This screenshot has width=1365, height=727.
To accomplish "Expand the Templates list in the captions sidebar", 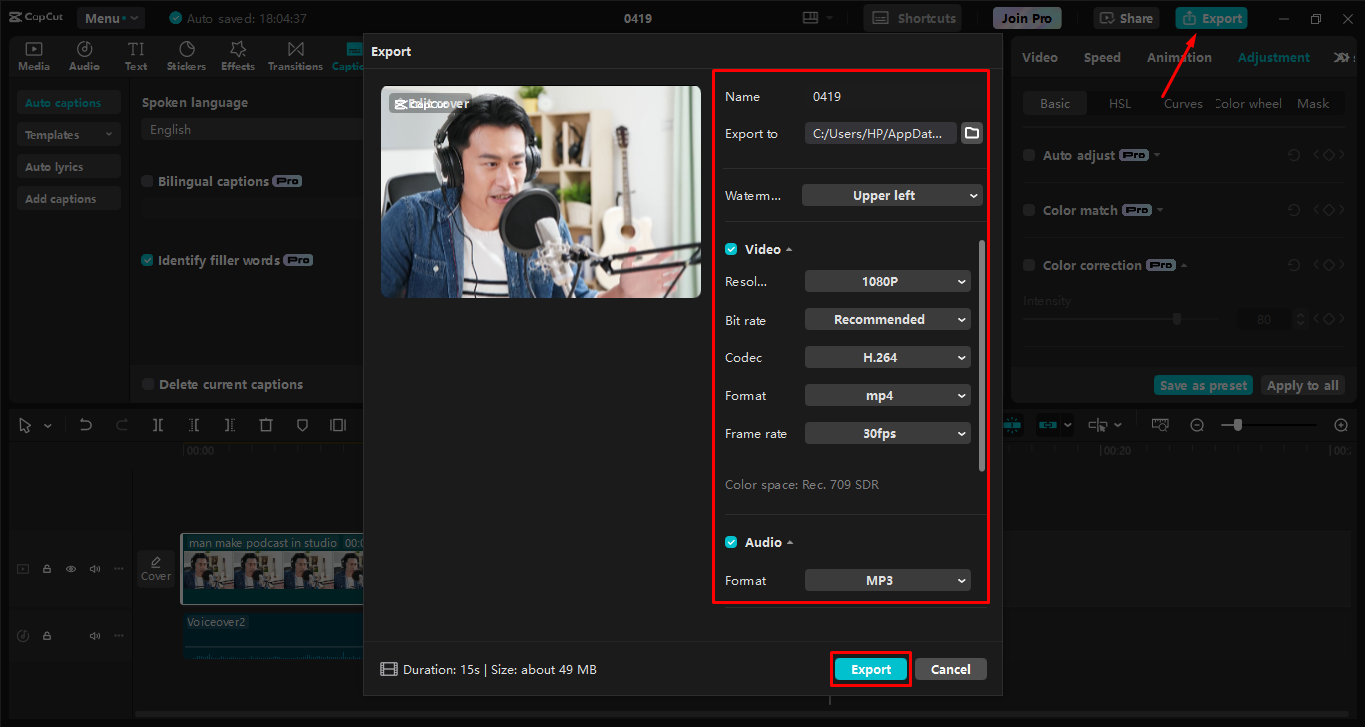I will tap(69, 135).
